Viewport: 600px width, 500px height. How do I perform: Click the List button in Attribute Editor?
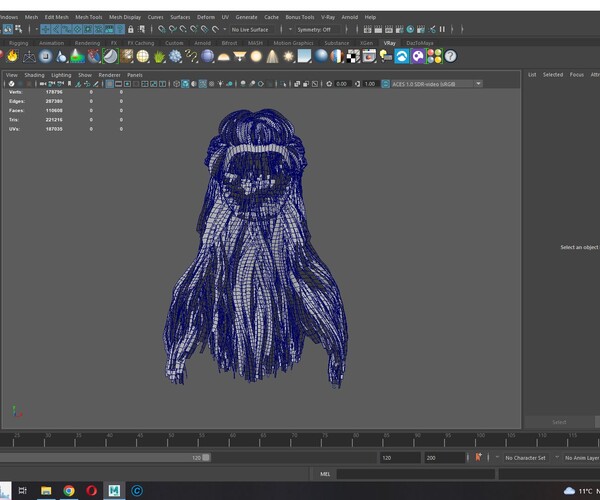[x=532, y=75]
